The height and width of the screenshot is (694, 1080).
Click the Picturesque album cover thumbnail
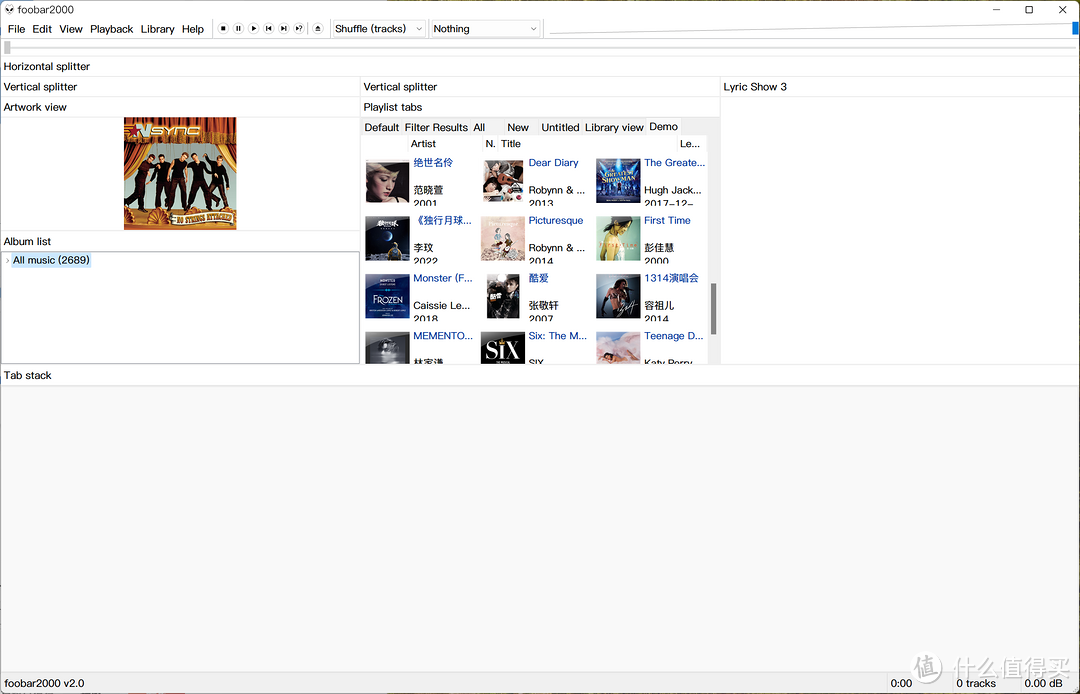(503, 239)
